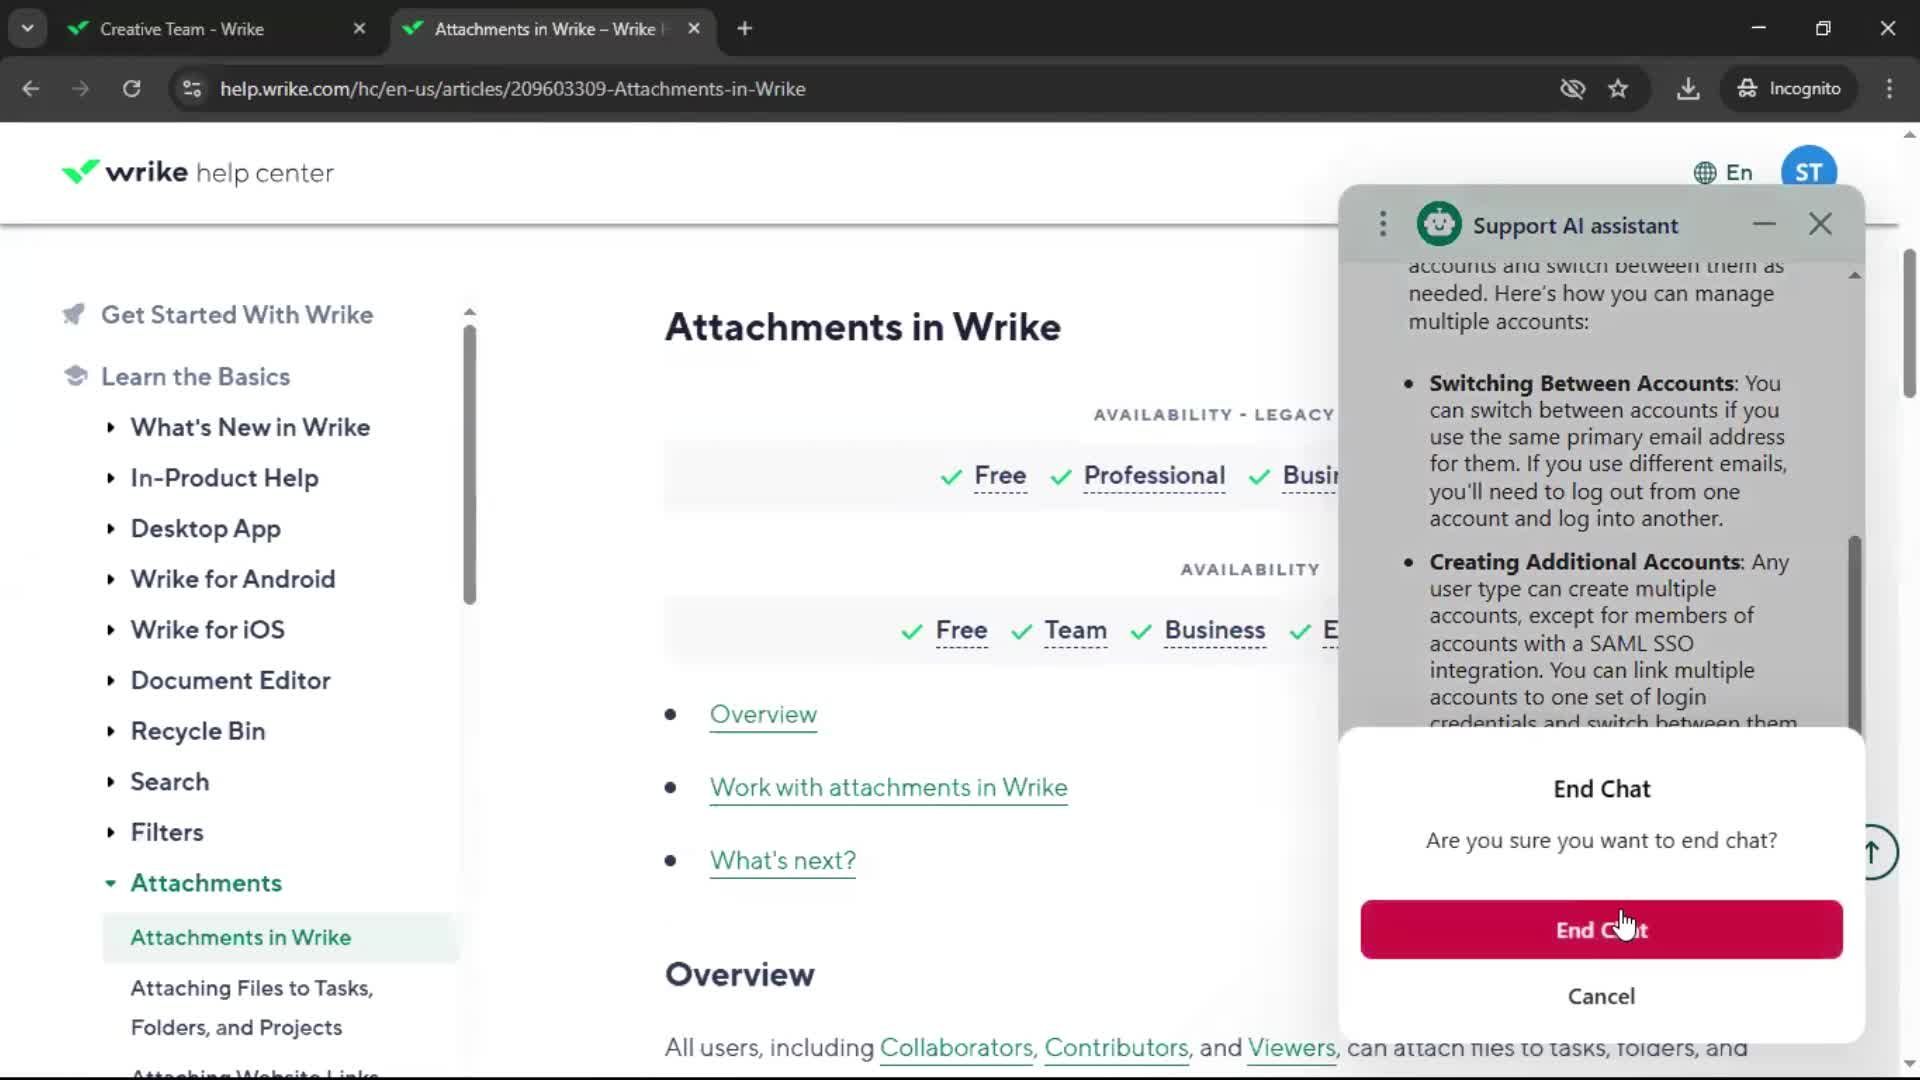Open Attaching Files to Tasks, Folders, and Projects
This screenshot has height=1080, width=1920.
[252, 1008]
